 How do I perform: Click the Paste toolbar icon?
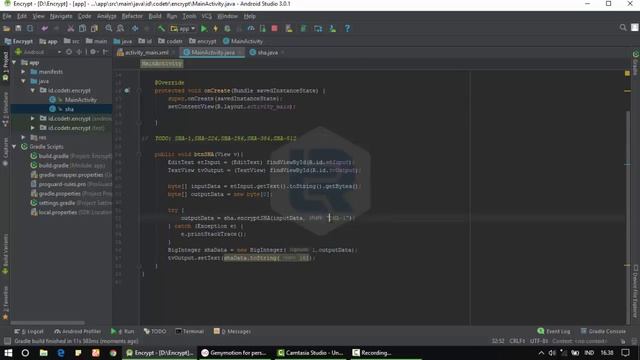pyautogui.click(x=94, y=29)
